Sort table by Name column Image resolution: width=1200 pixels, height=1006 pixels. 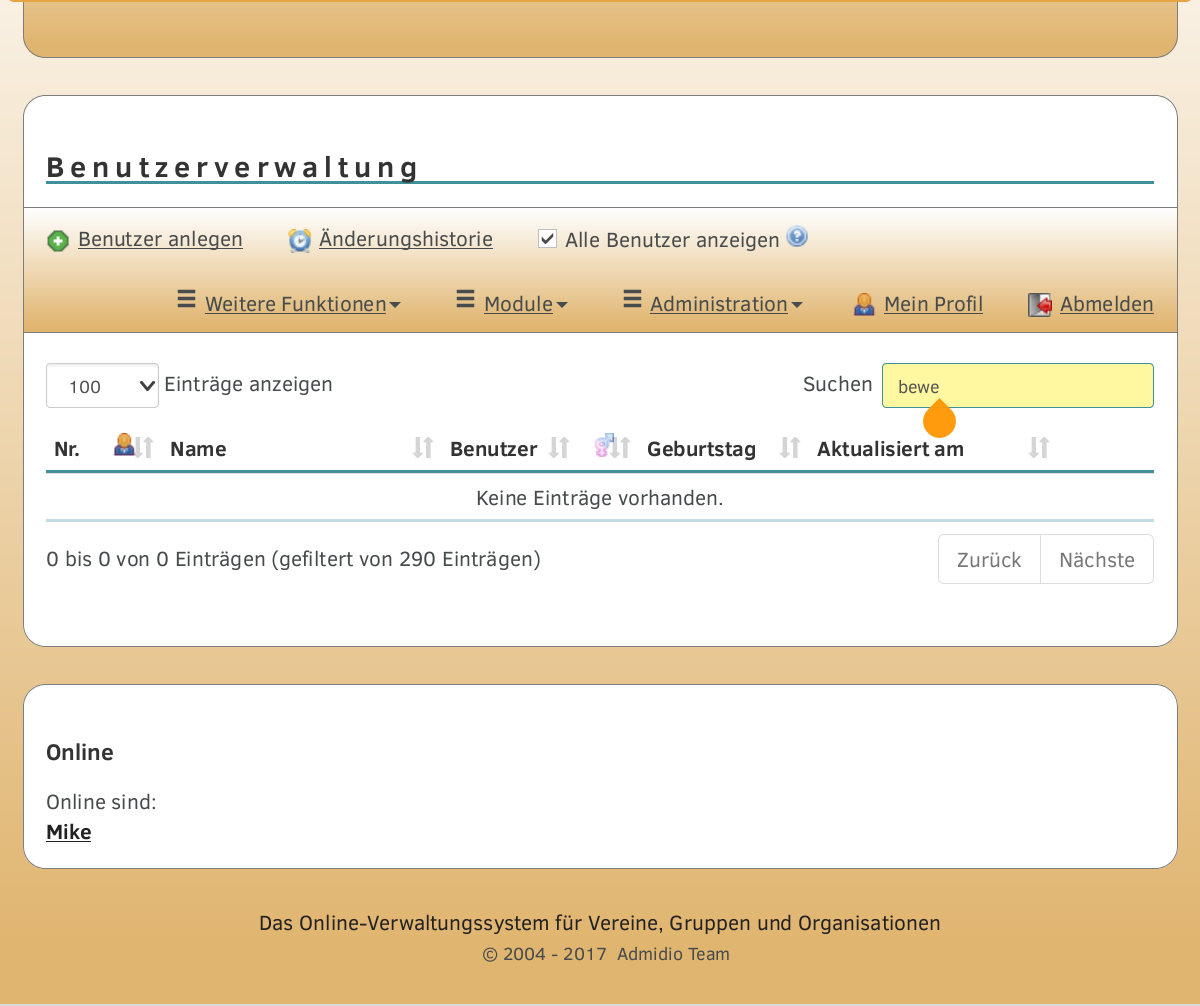pyautogui.click(x=198, y=449)
